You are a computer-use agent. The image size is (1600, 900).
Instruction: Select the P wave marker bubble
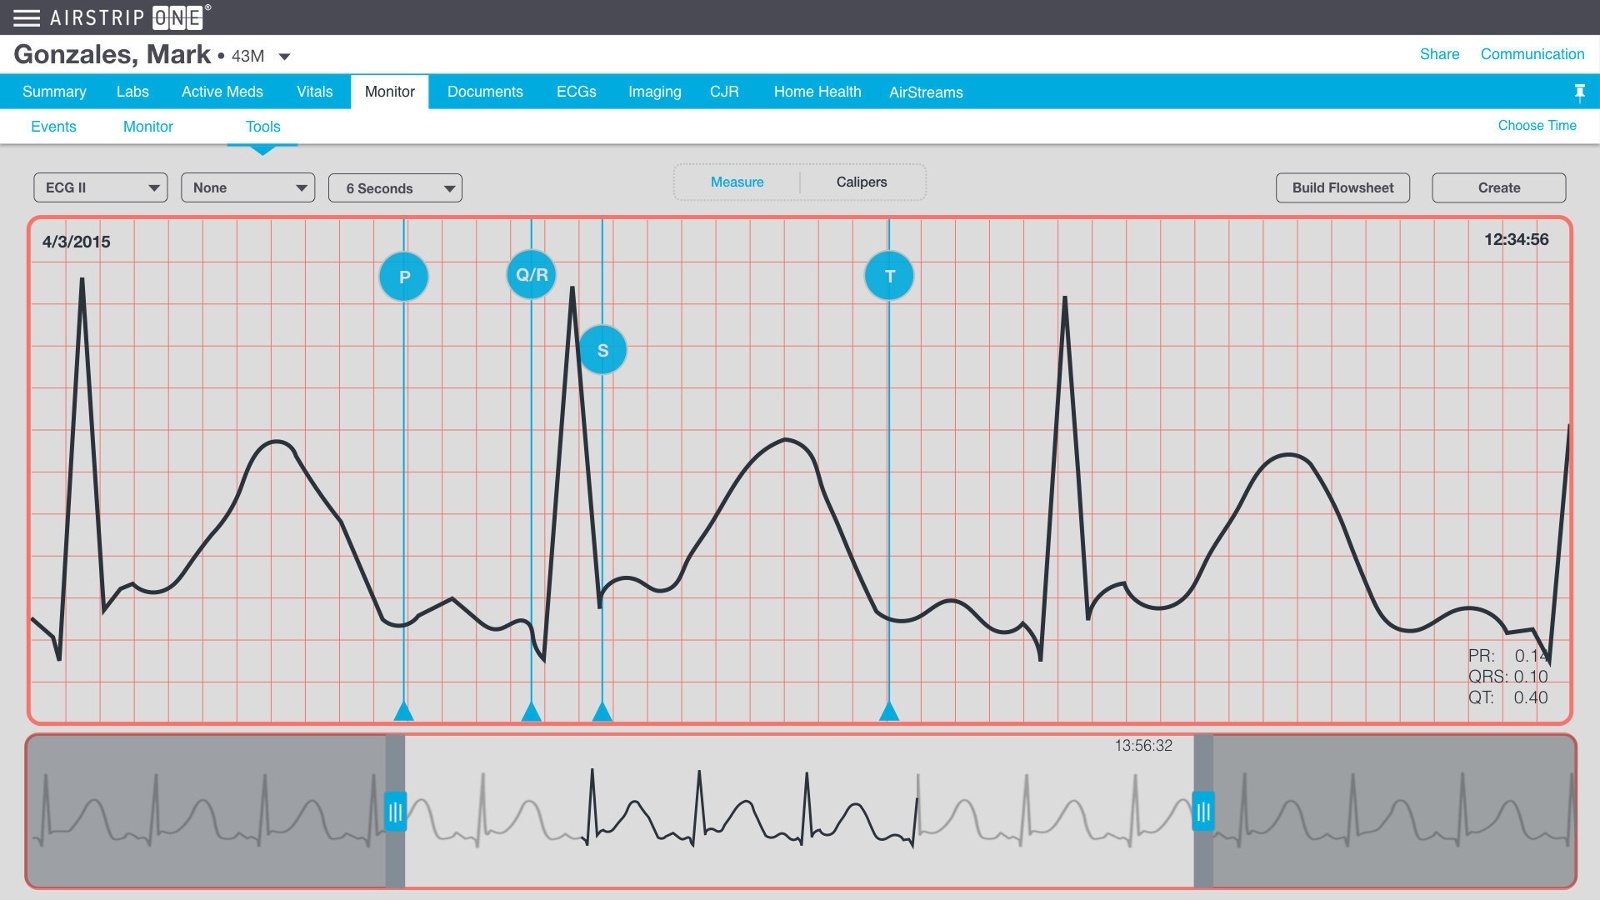[404, 277]
